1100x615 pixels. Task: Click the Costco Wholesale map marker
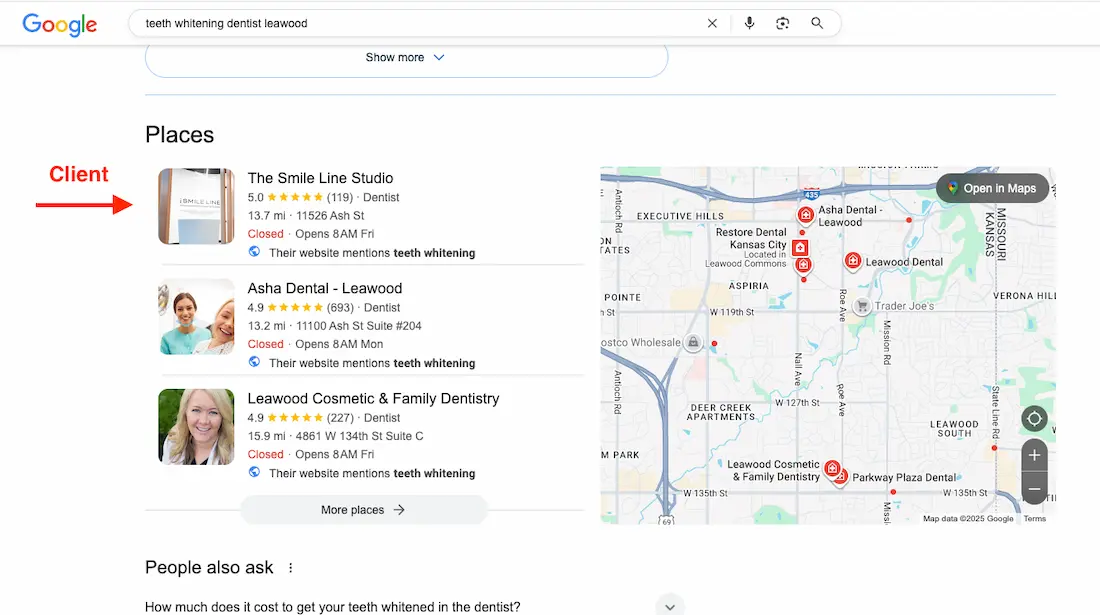pyautogui.click(x=693, y=342)
